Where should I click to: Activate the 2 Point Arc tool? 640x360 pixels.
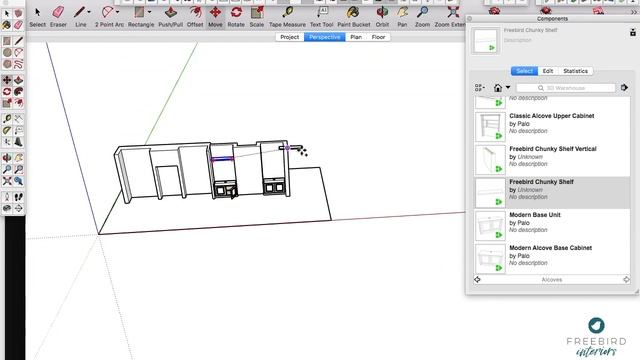107,12
